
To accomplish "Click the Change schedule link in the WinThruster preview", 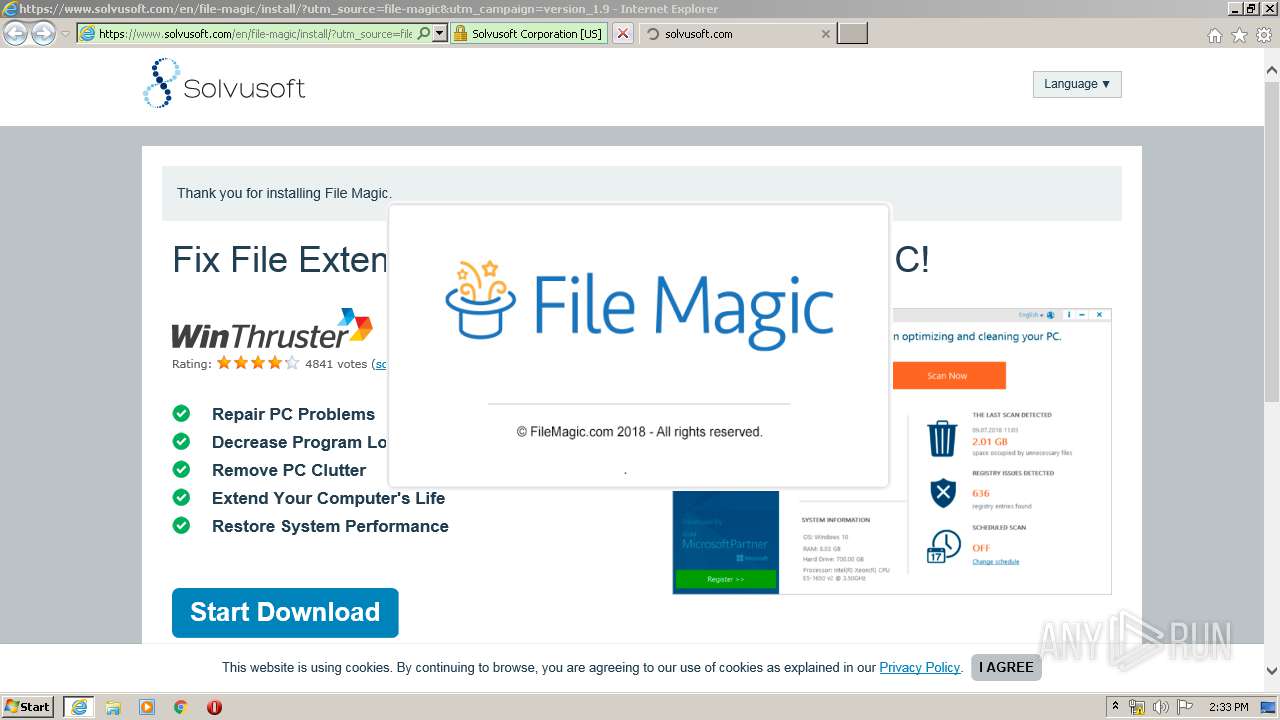I will pos(996,562).
